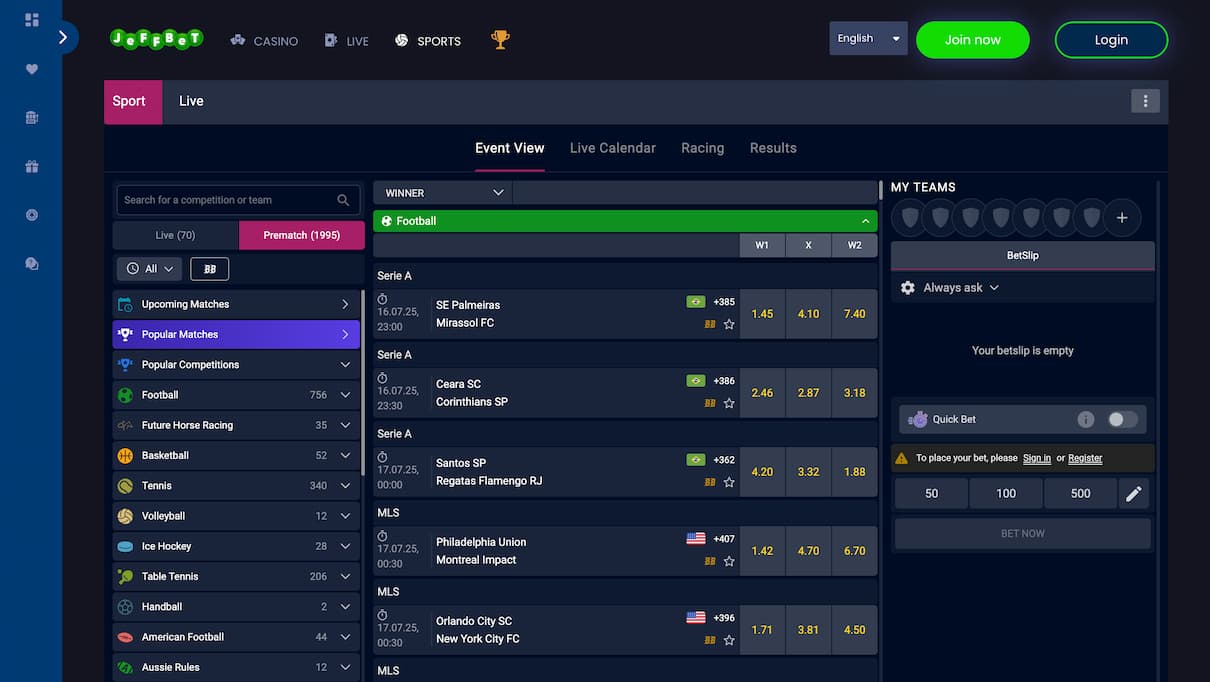1210x682 pixels.
Task: Open bet builder for Palmeiras match
Action: (710, 324)
